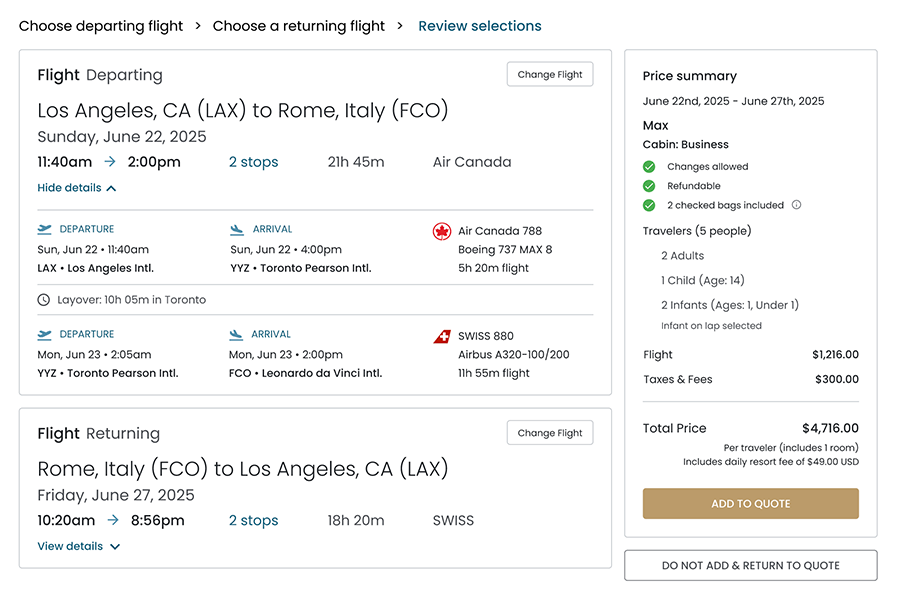Click the green checked bags included checkmark
Image resolution: width=900 pixels, height=603 pixels.
(649, 205)
